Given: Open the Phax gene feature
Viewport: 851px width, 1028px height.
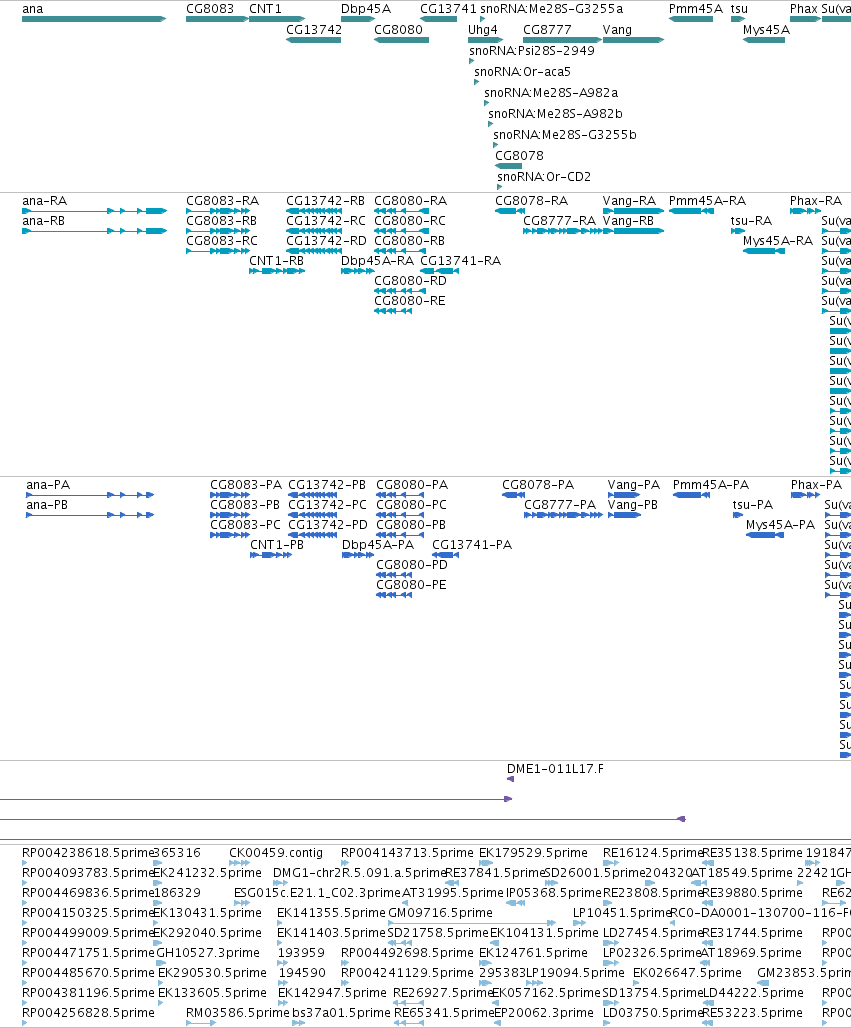Looking at the screenshot, I should pyautogui.click(x=805, y=19).
